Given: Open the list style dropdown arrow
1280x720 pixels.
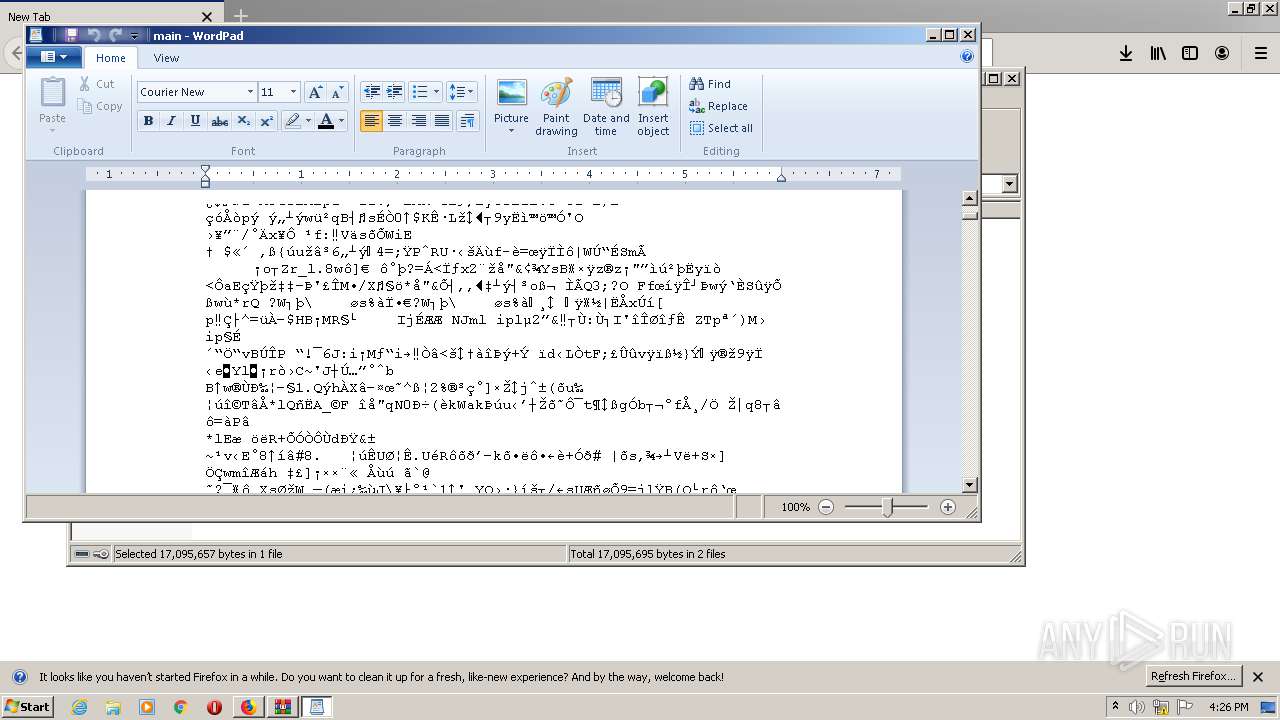Looking at the screenshot, I should [x=436, y=92].
